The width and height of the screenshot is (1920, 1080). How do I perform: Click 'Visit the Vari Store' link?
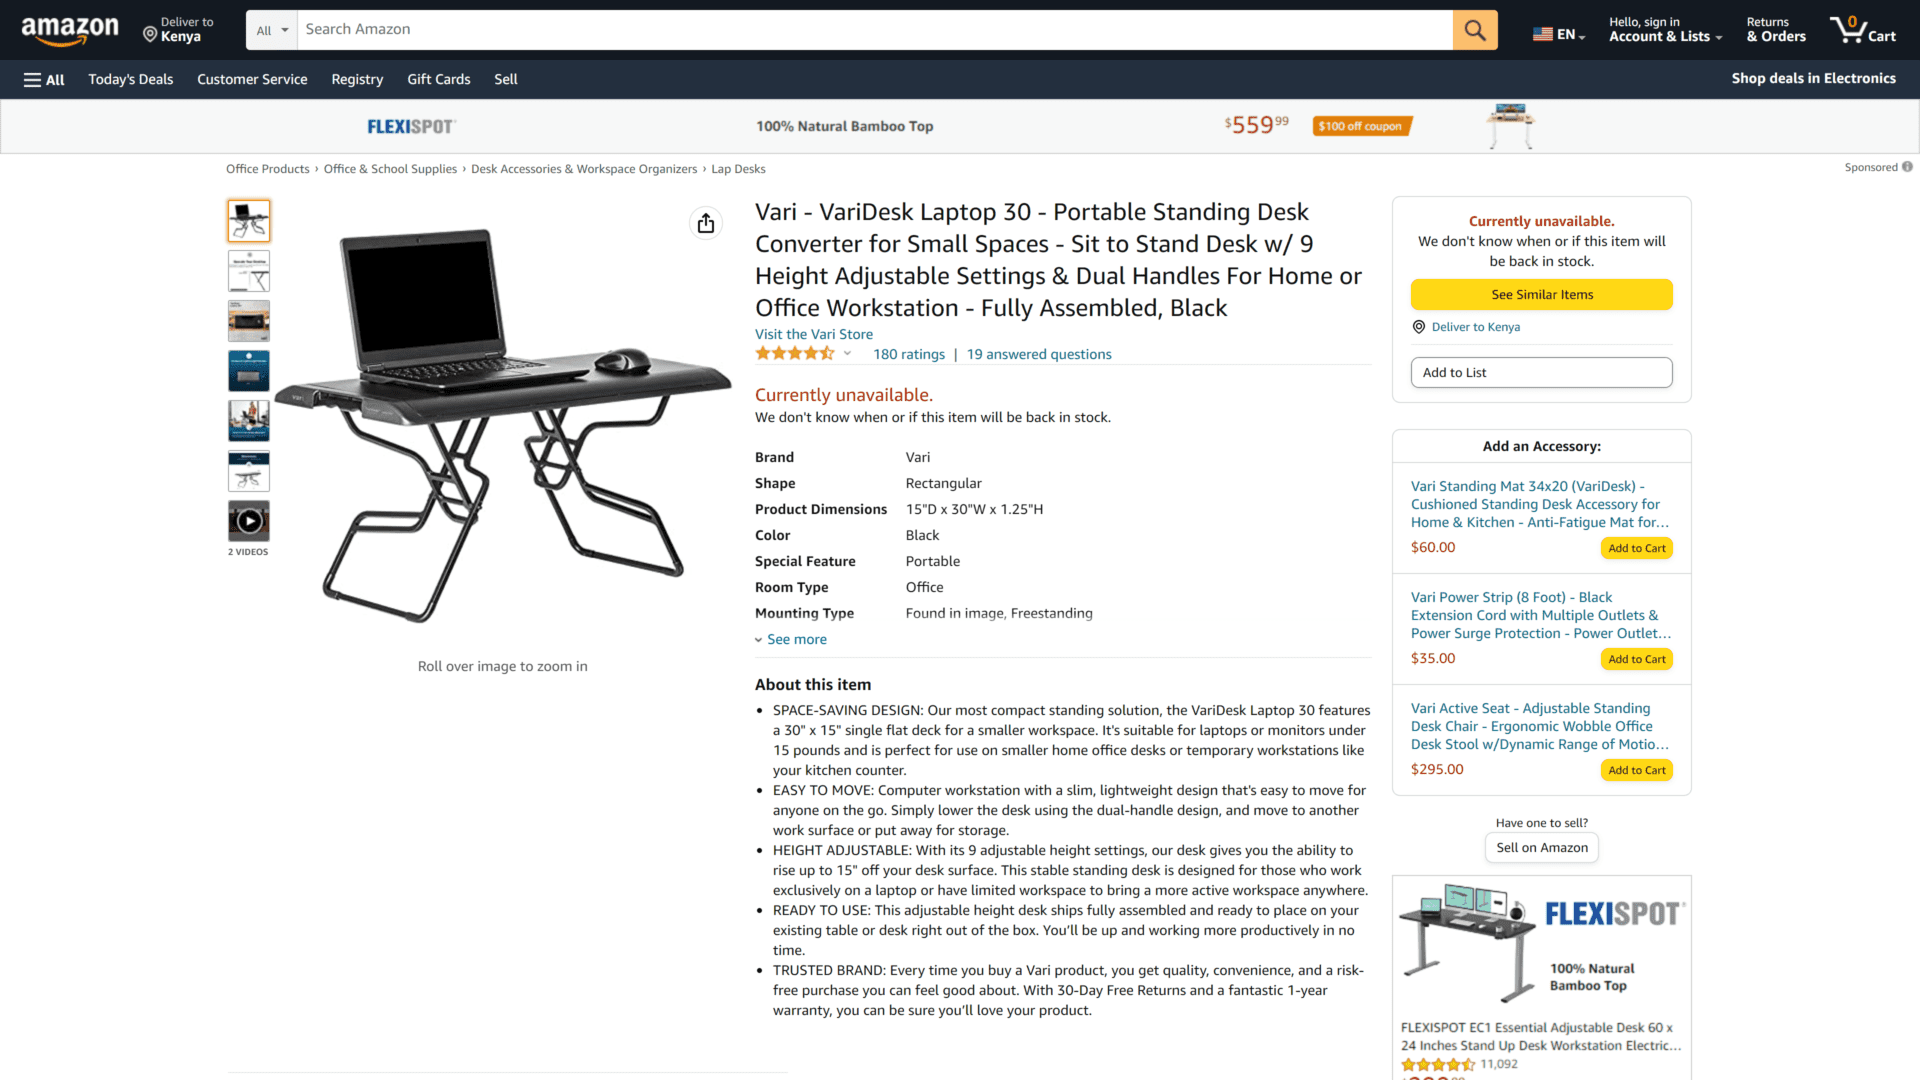814,334
